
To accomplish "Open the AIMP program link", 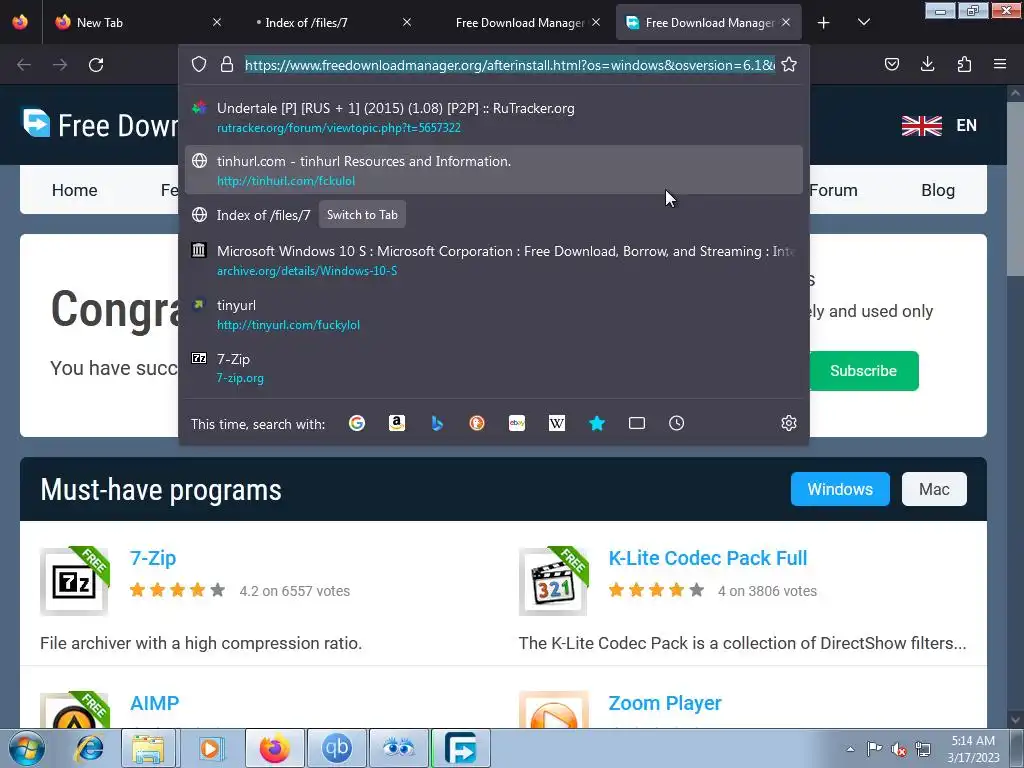I will click(154, 703).
